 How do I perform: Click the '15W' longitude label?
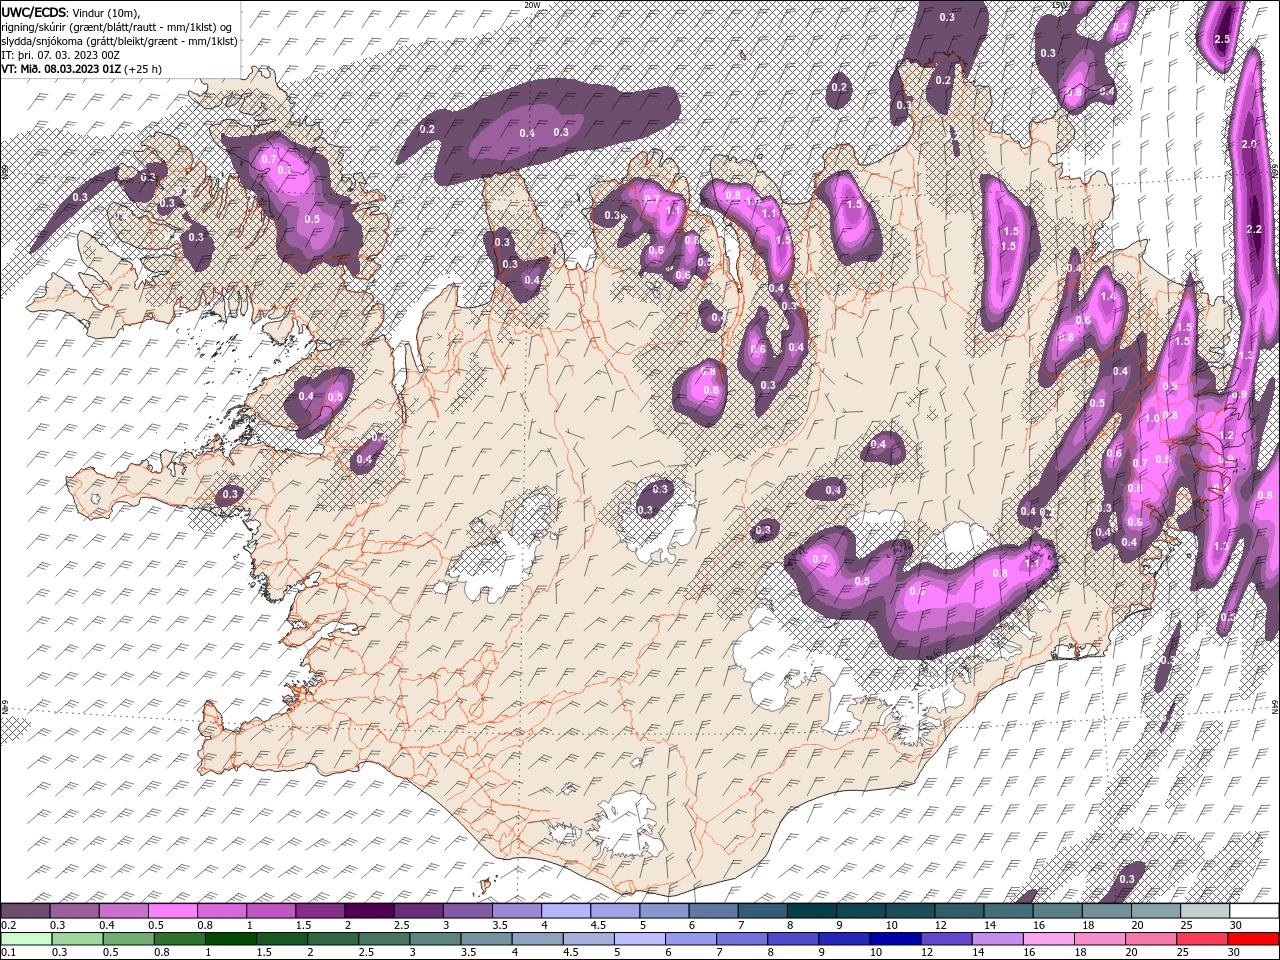click(x=1060, y=4)
